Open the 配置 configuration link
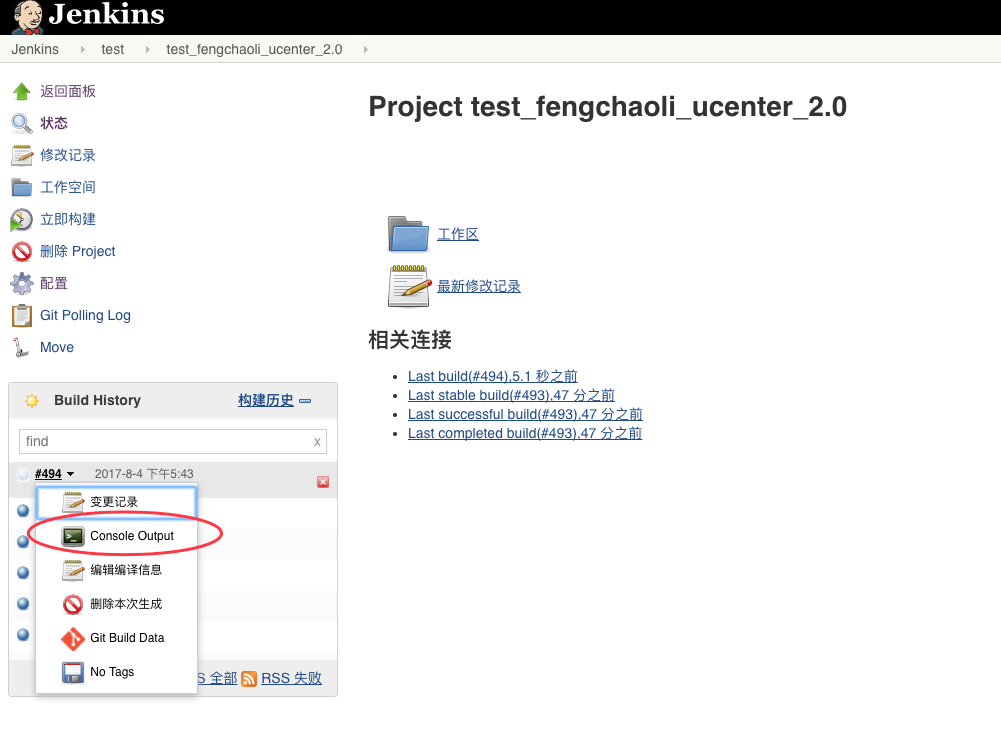This screenshot has width=1001, height=741. click(54, 283)
